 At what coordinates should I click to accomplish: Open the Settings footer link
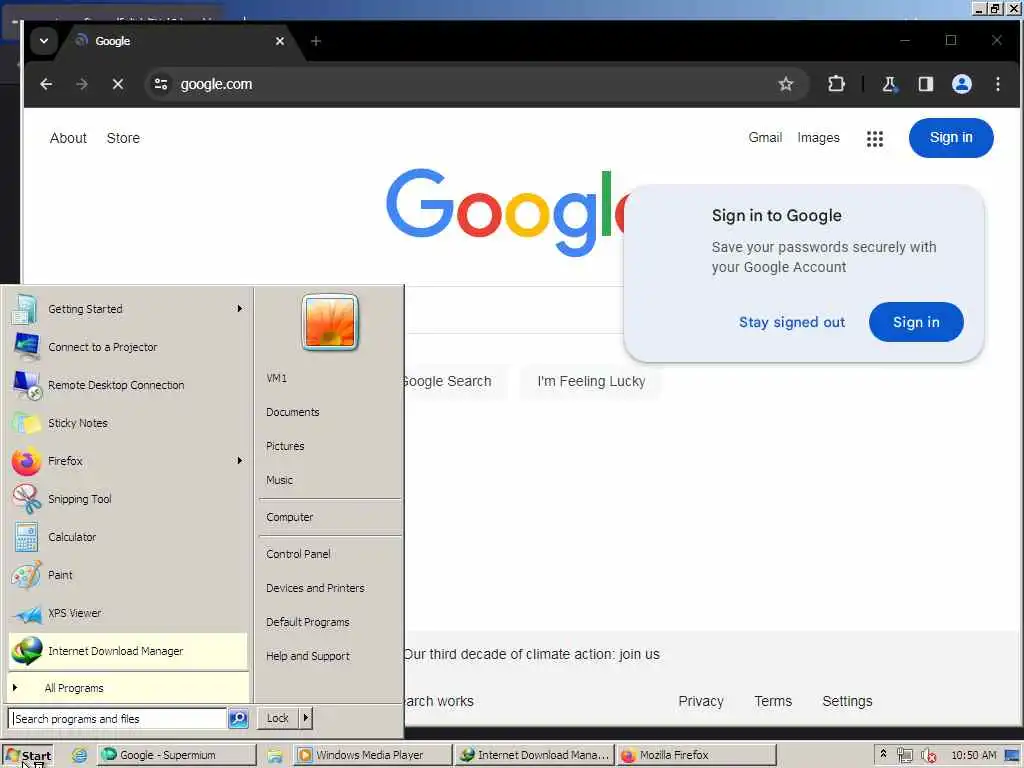click(847, 701)
